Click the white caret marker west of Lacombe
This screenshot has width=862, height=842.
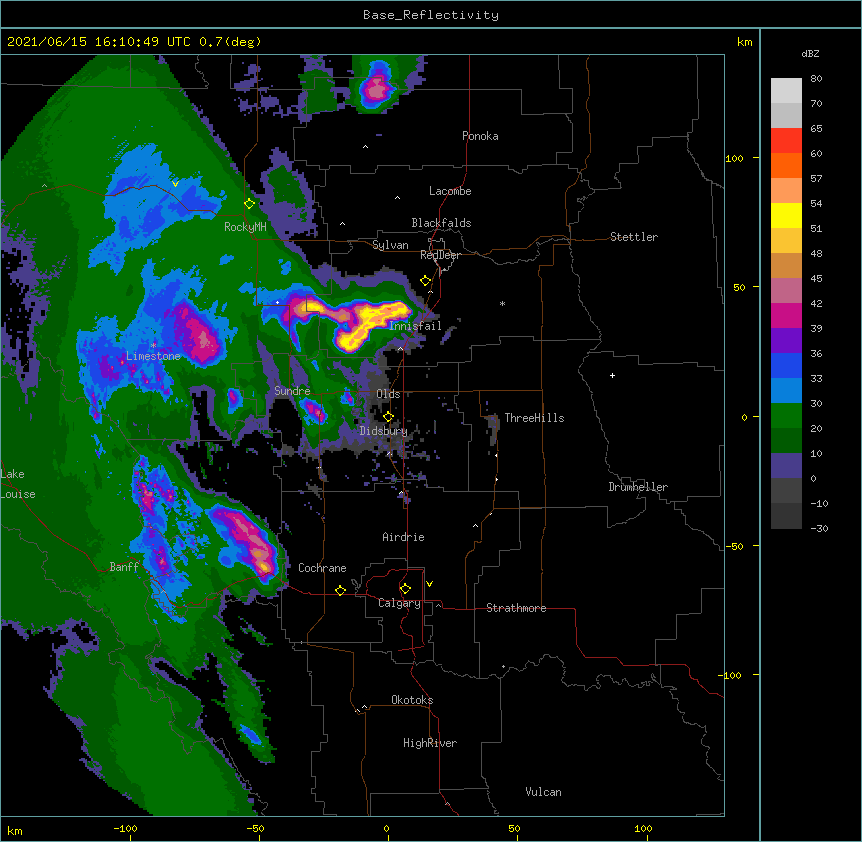(x=397, y=198)
